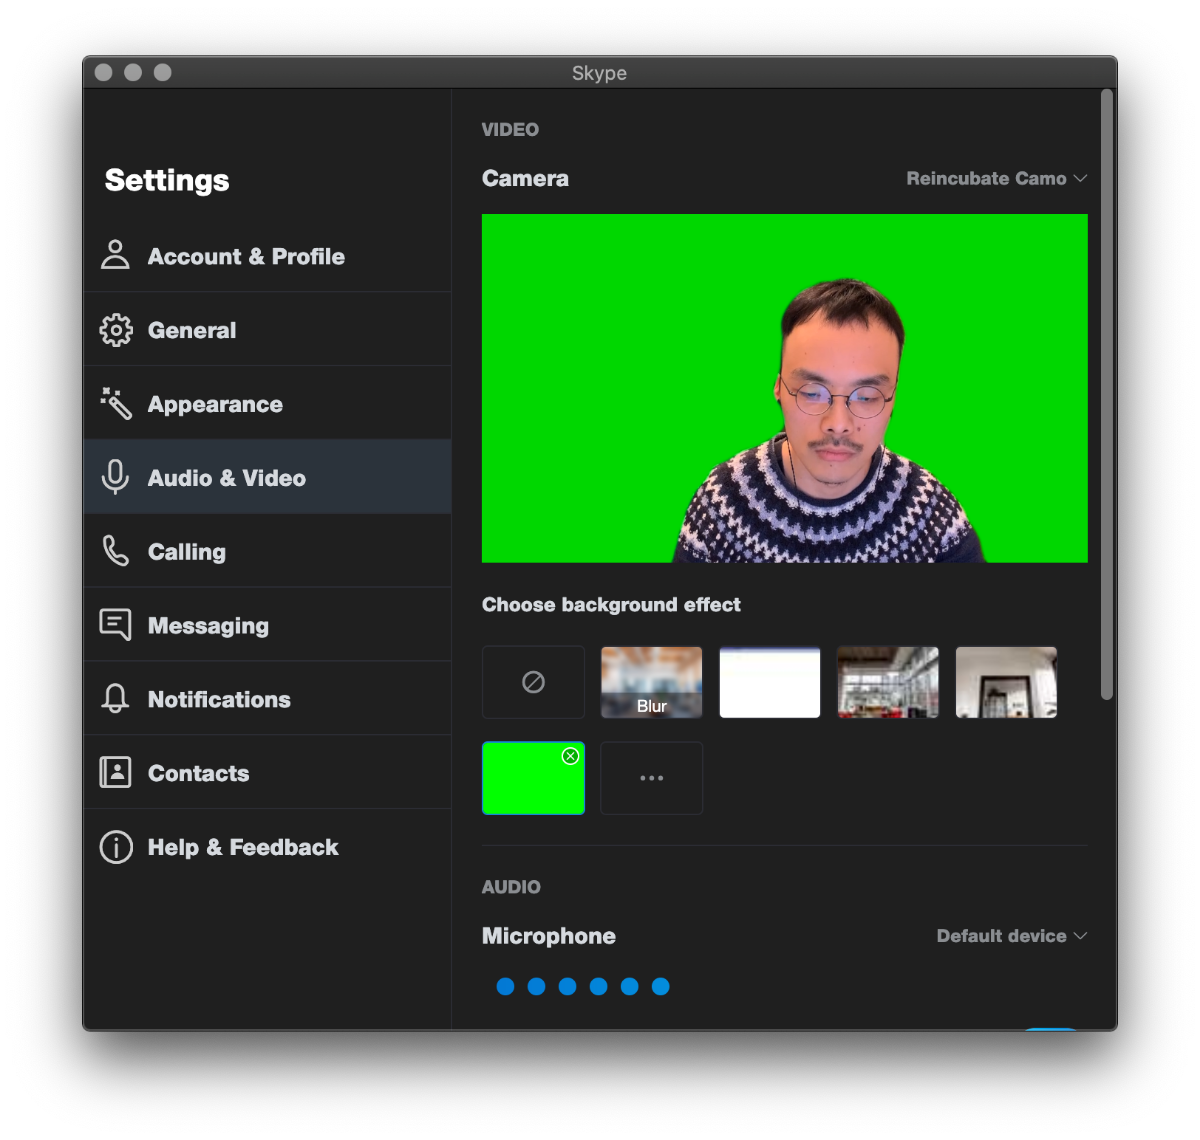The width and height of the screenshot is (1200, 1140).
Task: Click the Help & Feedback info icon
Action: pos(116,847)
